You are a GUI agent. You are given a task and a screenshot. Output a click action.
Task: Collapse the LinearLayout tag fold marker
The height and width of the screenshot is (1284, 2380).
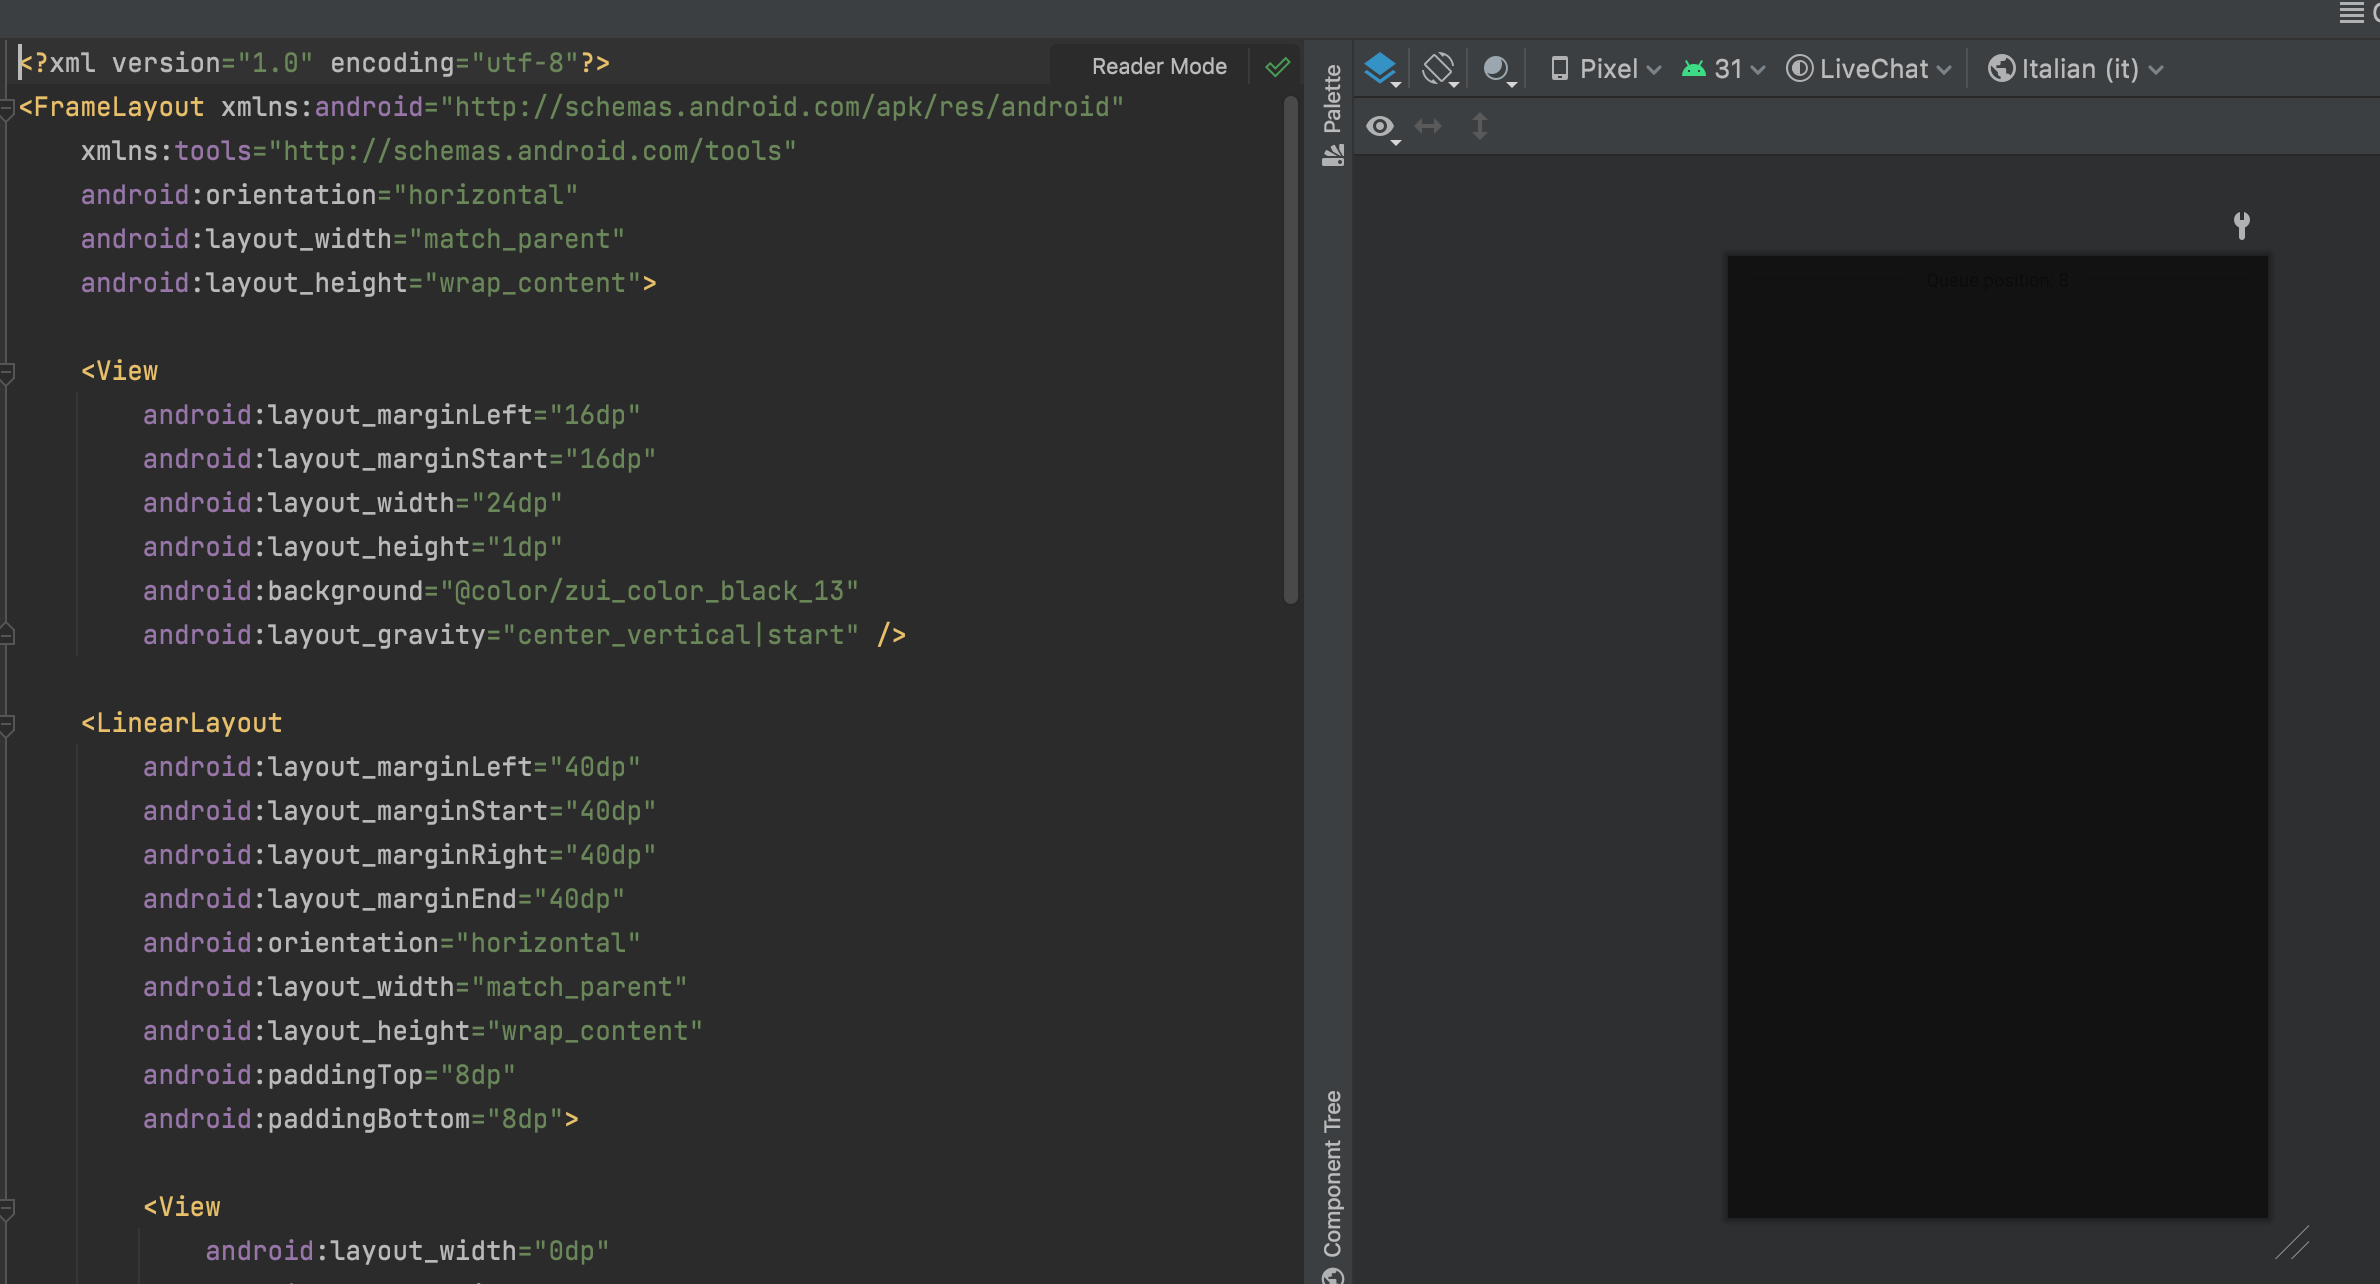tap(7, 724)
